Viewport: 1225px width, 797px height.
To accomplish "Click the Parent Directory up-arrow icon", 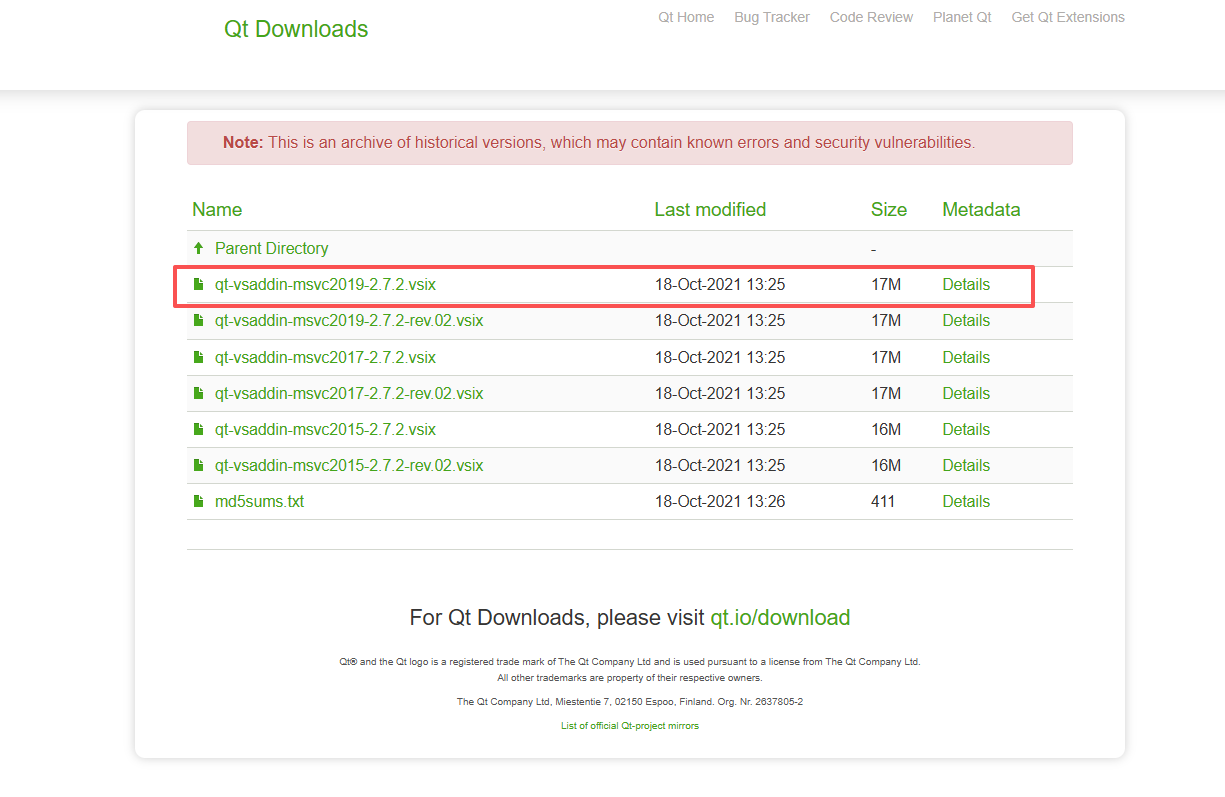I will coord(198,248).
